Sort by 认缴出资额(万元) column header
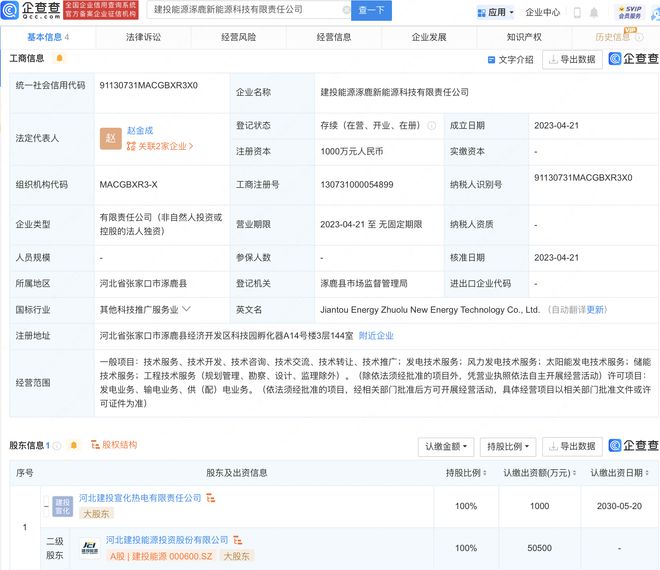Screen dimensions: 660x570 pyautogui.click(x=540, y=473)
